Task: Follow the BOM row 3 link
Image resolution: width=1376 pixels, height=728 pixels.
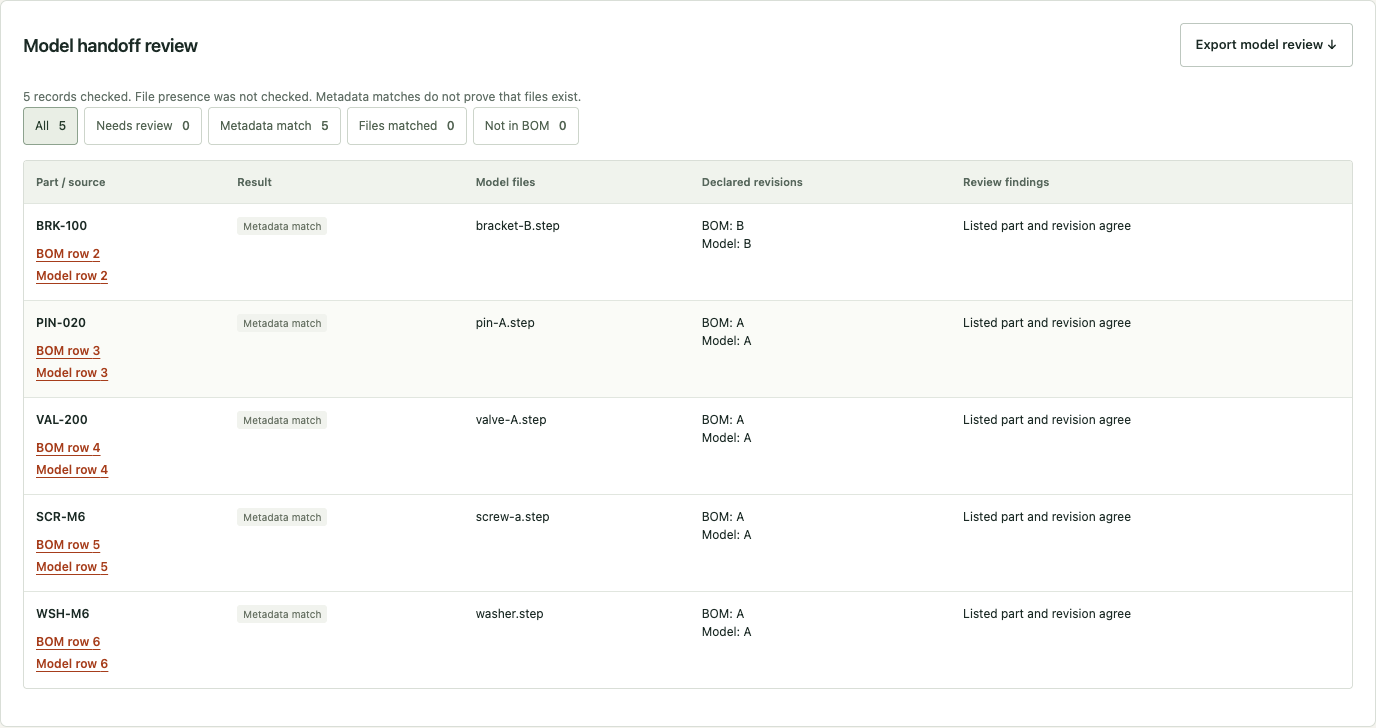Action: (68, 351)
